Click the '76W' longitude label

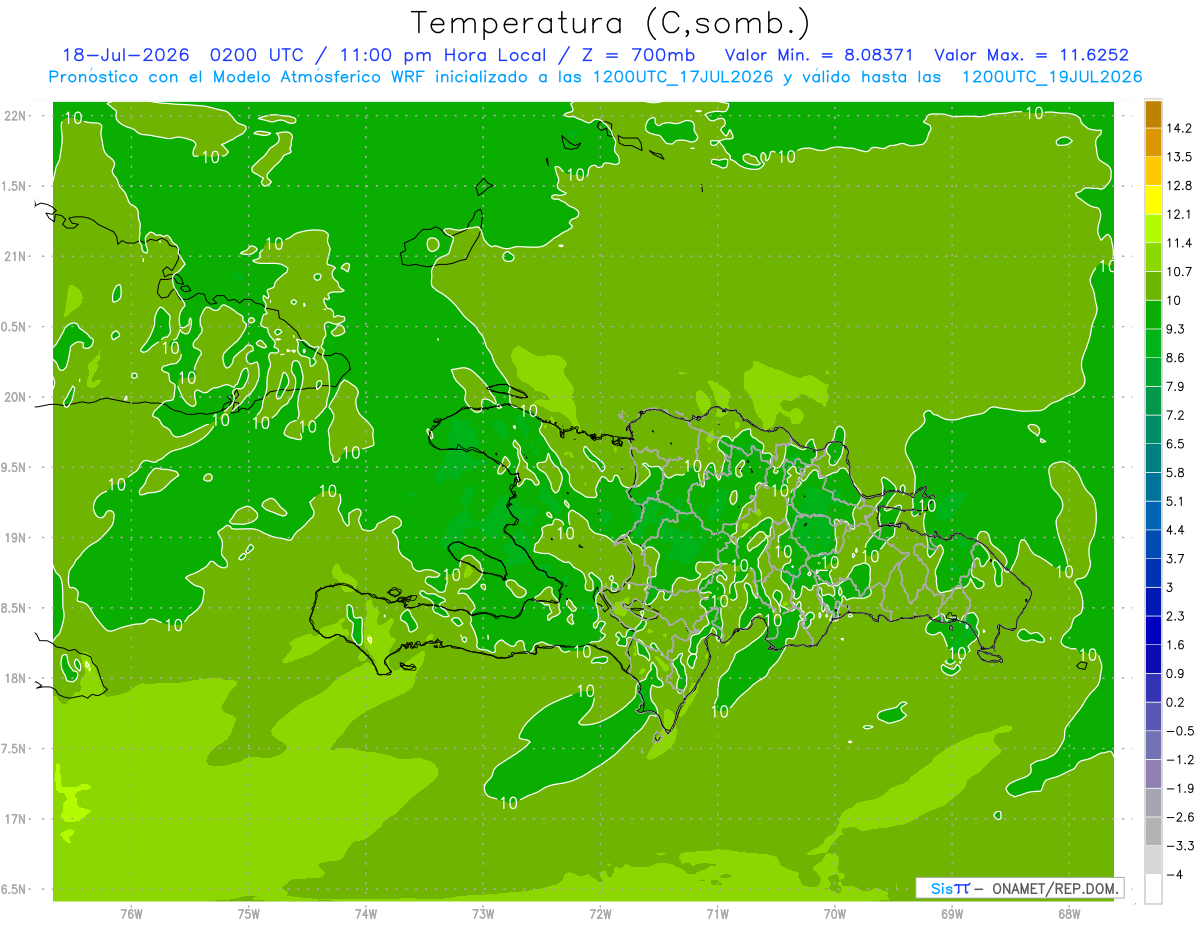tap(131, 914)
